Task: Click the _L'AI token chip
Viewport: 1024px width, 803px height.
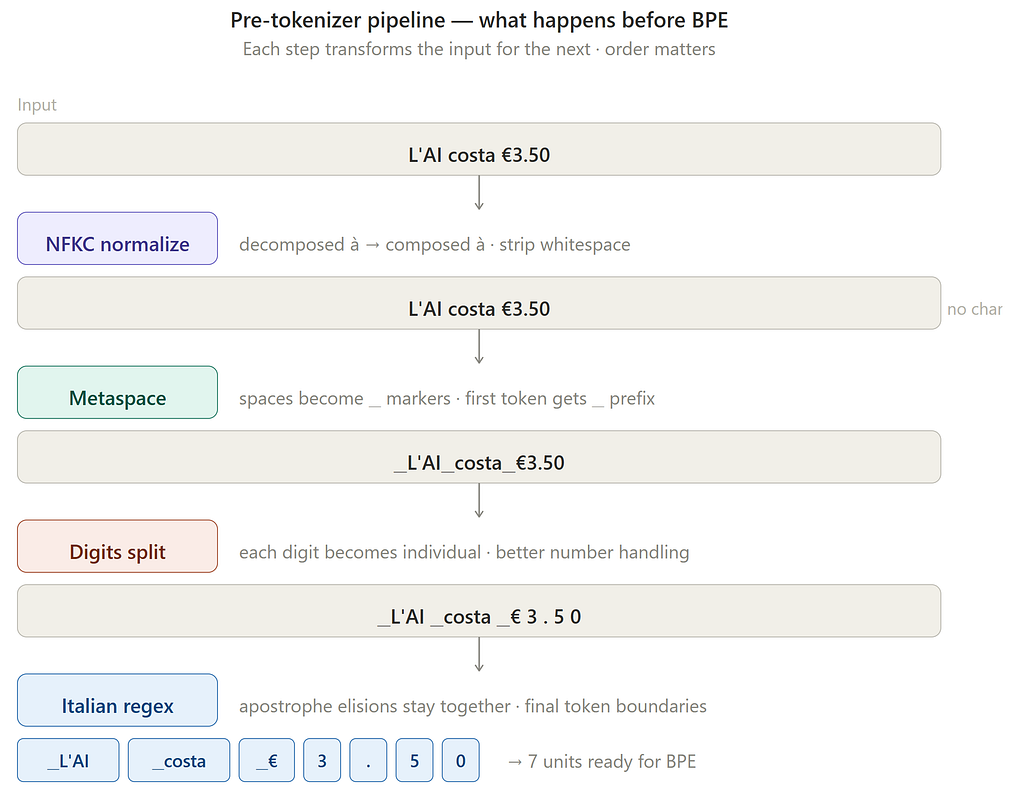Action: 69,760
